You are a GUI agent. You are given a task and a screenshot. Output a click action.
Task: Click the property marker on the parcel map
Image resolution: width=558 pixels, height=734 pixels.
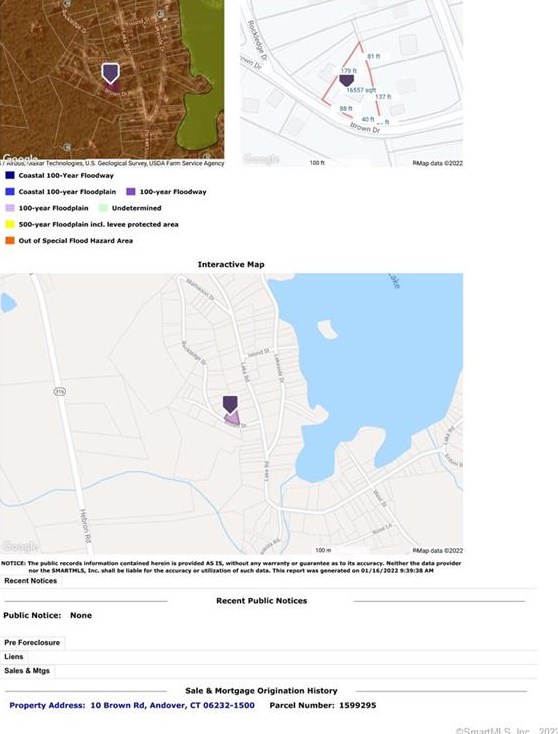(346, 80)
